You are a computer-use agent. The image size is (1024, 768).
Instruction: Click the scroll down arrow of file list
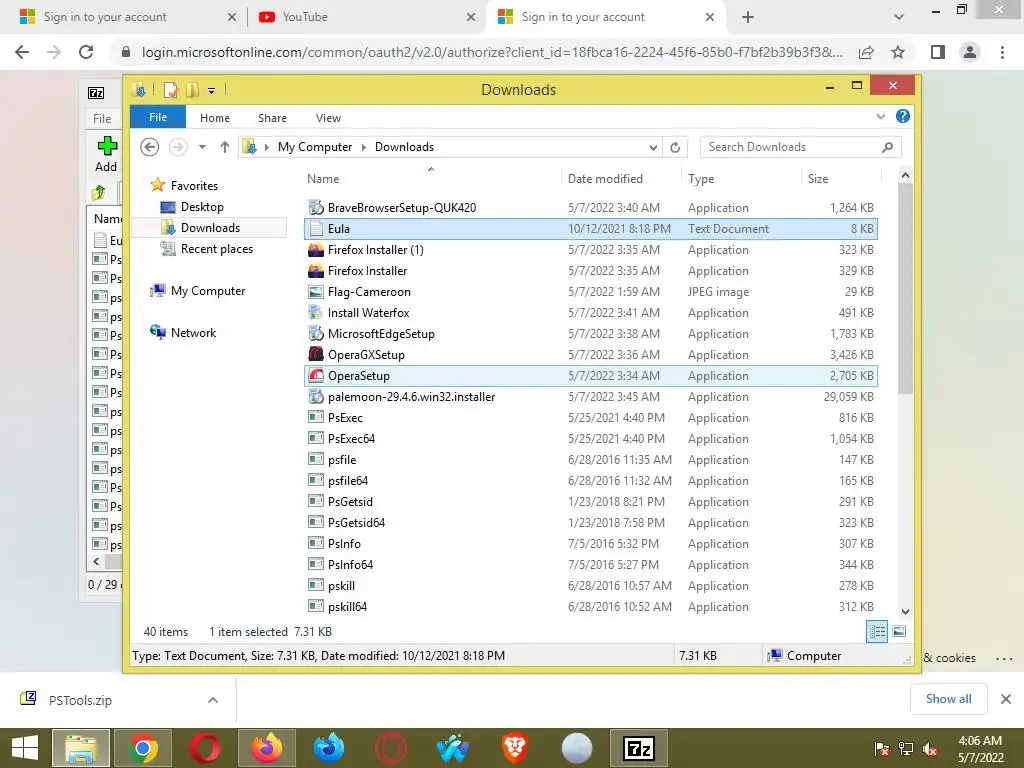pyautogui.click(x=905, y=612)
